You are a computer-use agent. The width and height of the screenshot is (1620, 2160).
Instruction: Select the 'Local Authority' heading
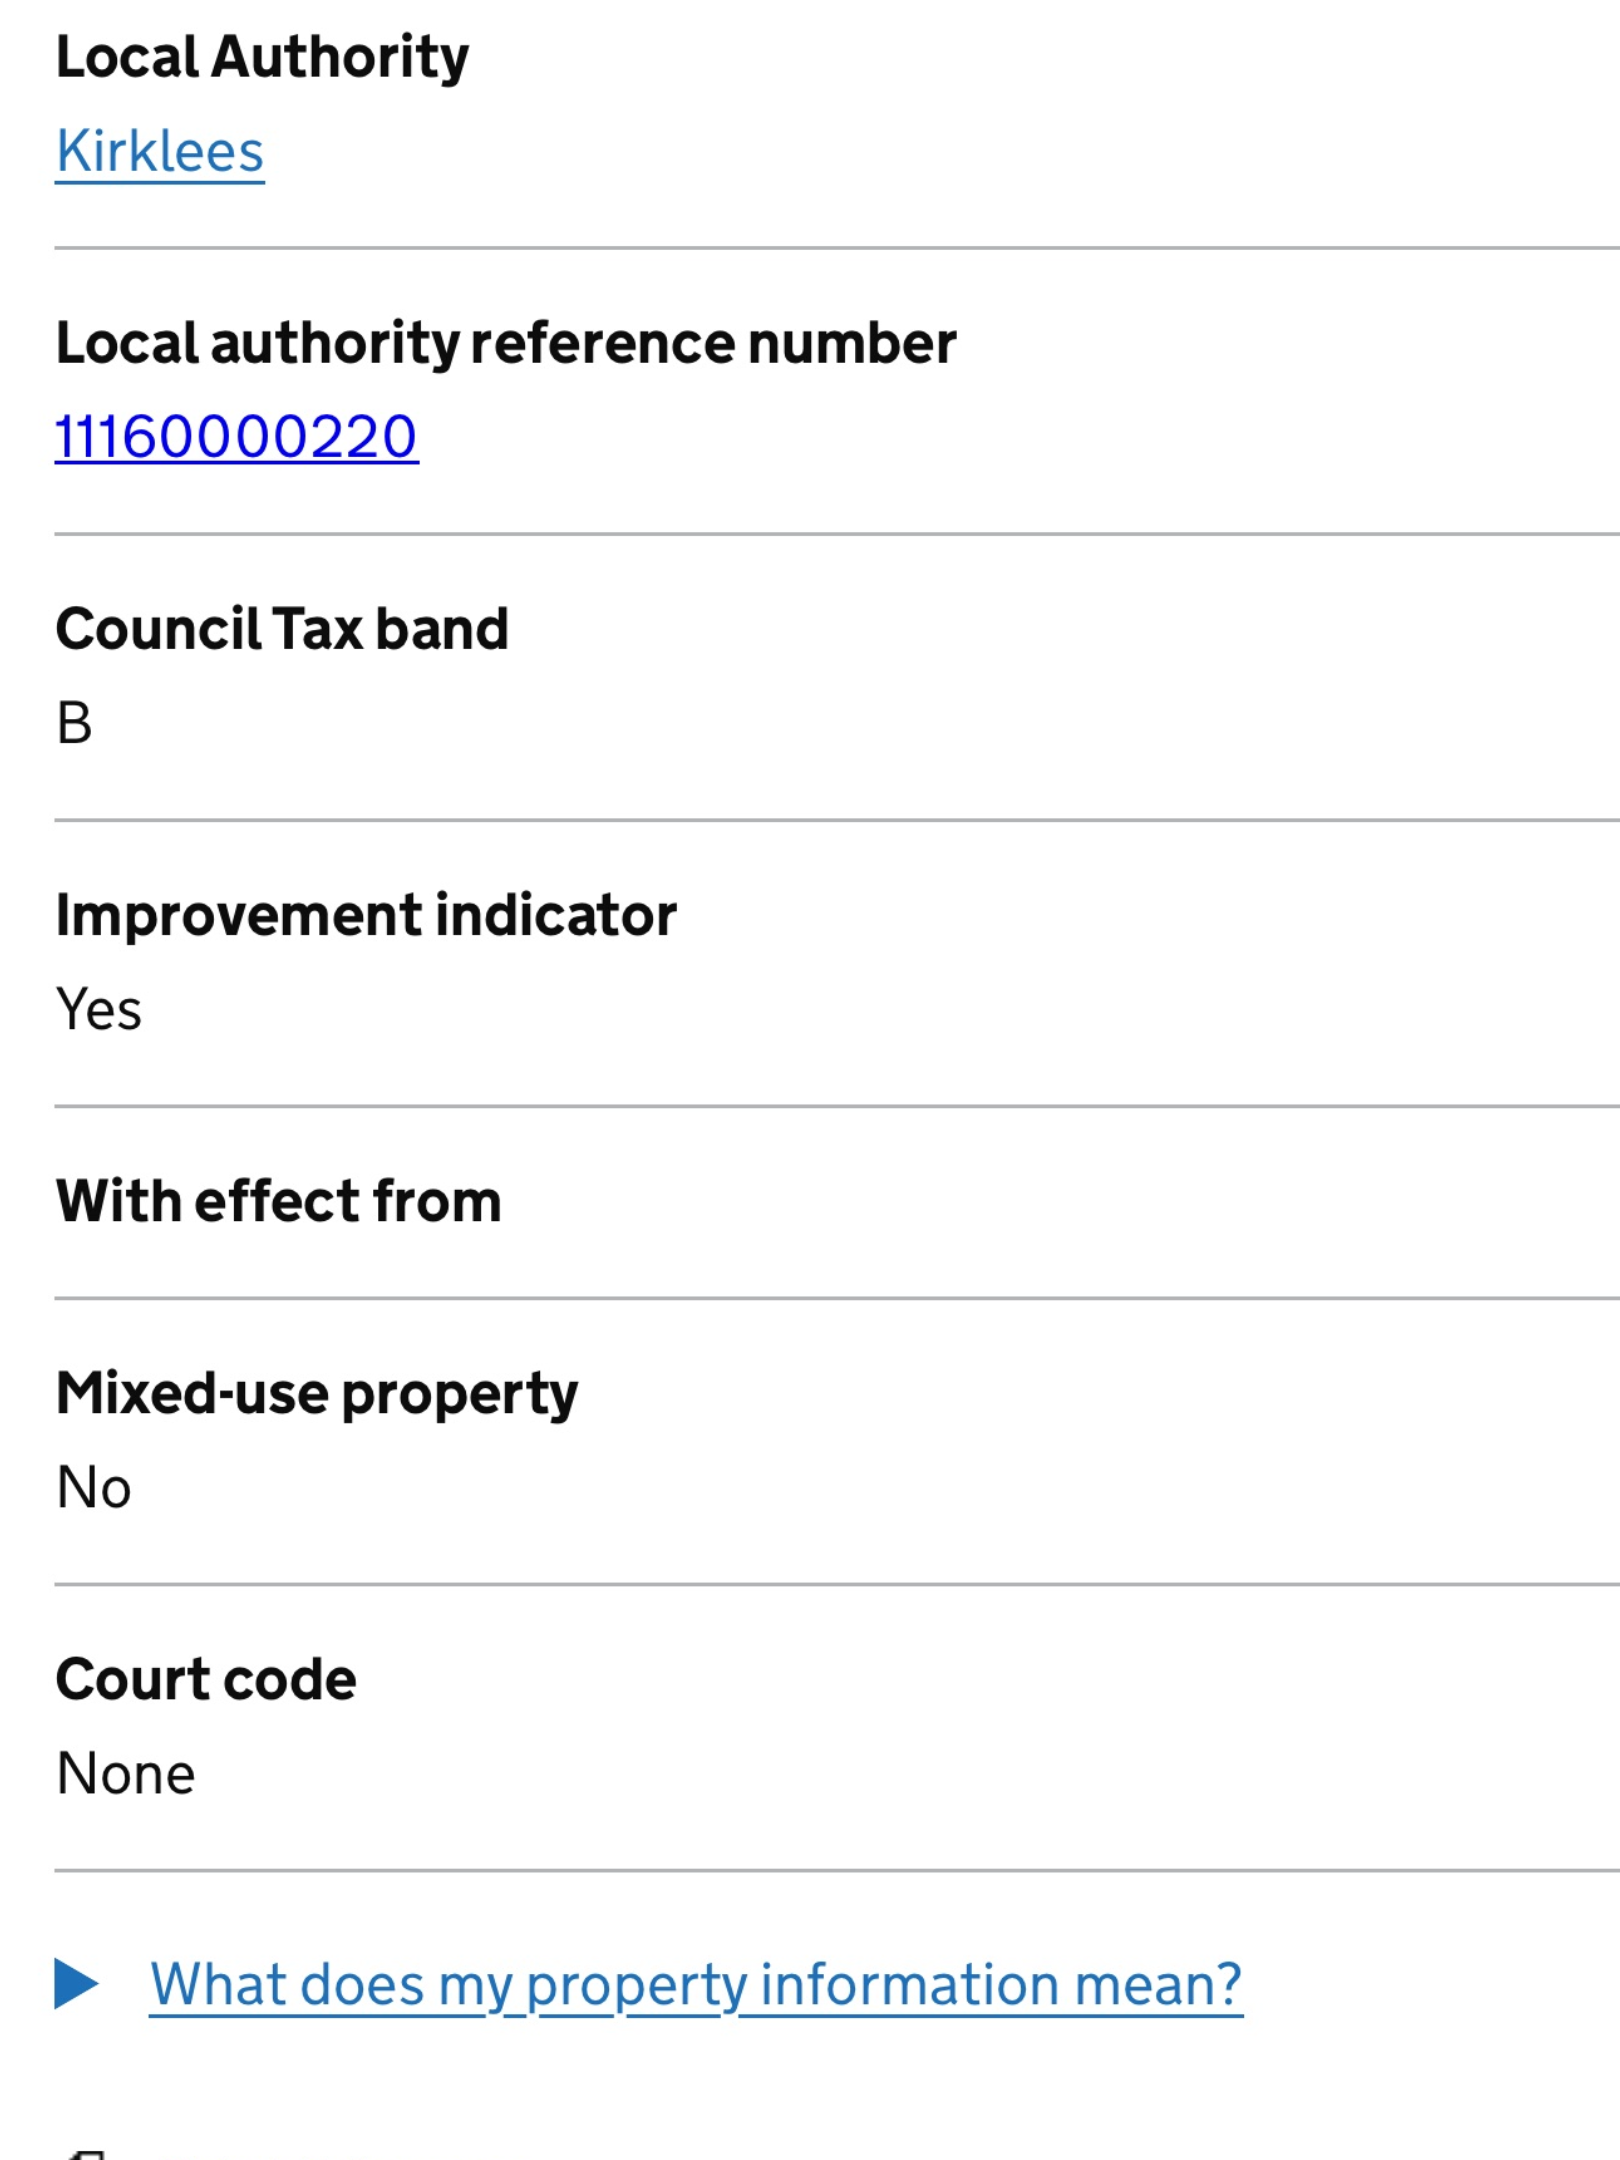(x=262, y=57)
